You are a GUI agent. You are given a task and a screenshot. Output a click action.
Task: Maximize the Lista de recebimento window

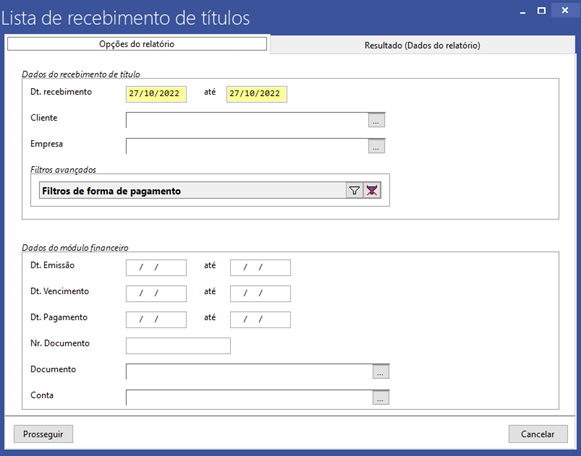point(542,11)
